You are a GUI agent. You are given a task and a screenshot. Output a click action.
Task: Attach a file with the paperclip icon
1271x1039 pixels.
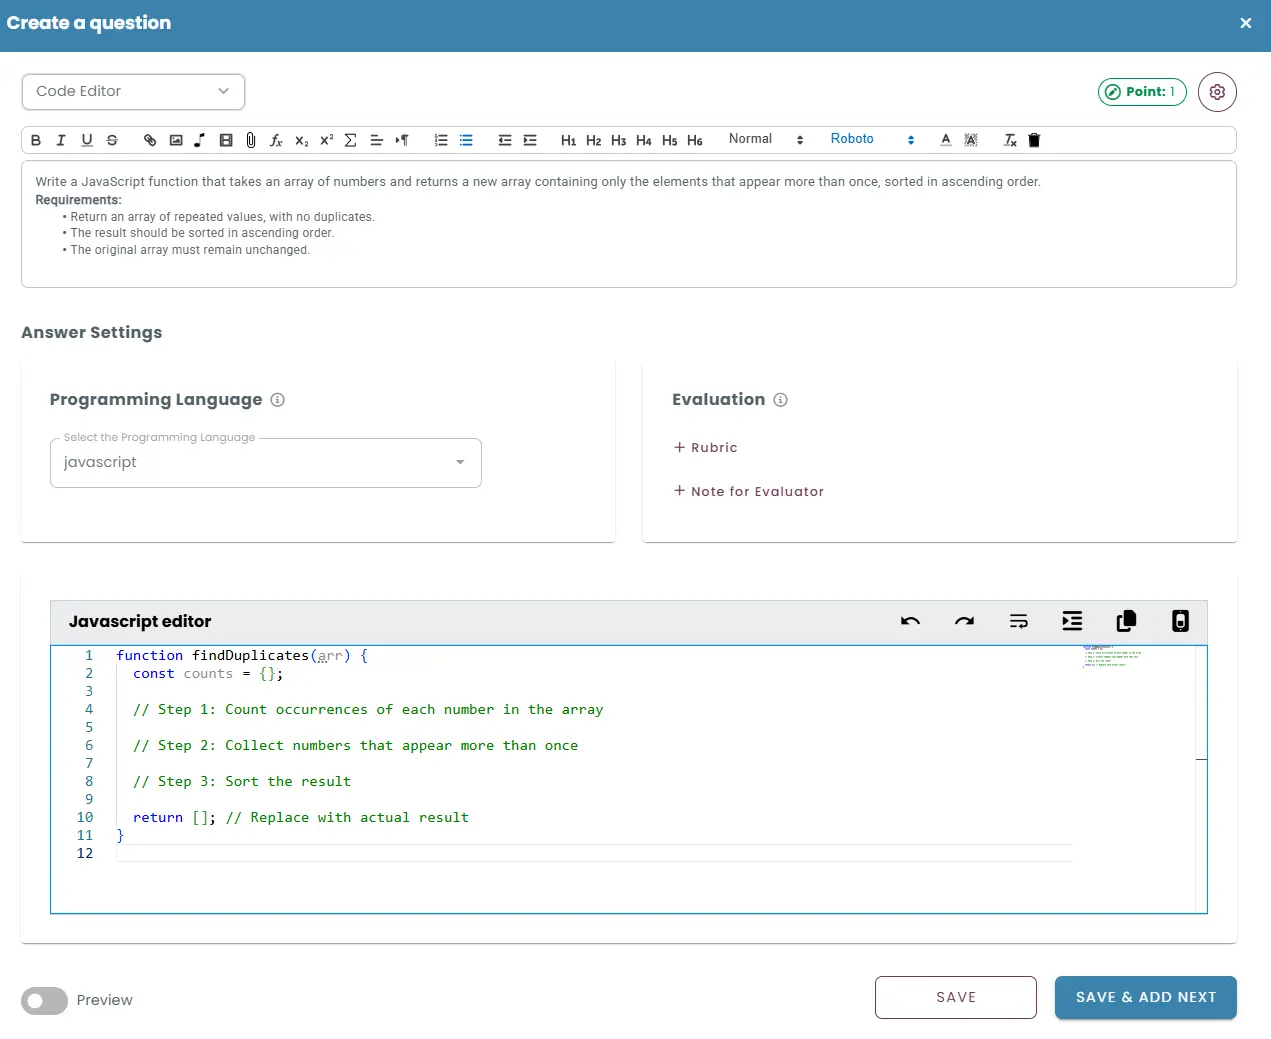(251, 140)
